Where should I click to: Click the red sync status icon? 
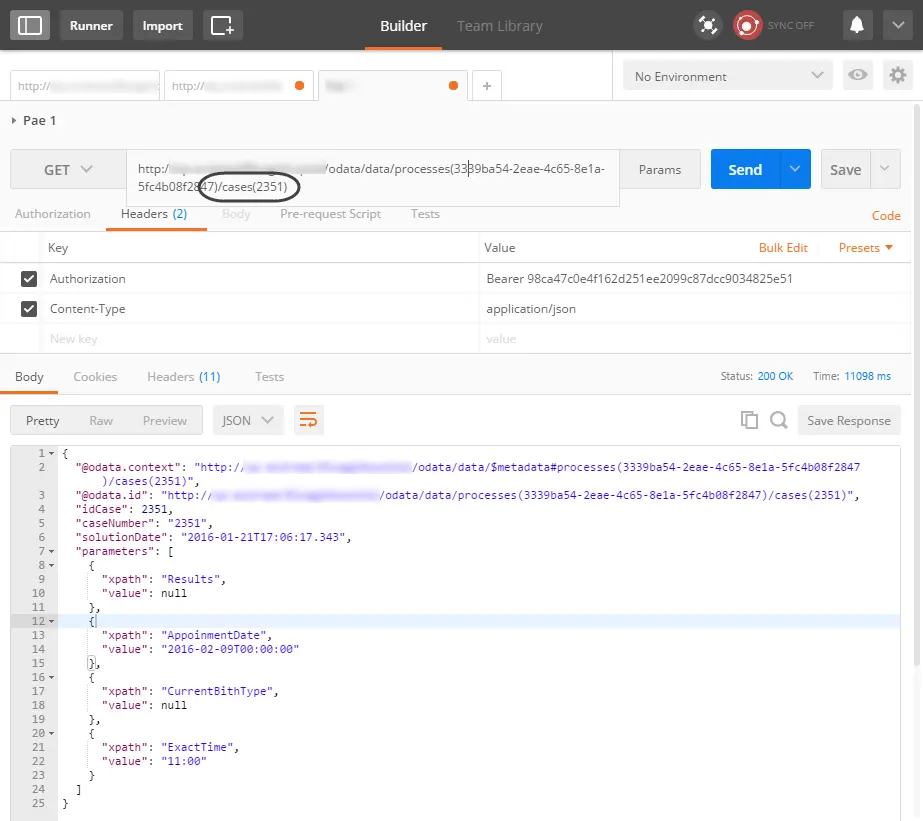click(x=747, y=25)
